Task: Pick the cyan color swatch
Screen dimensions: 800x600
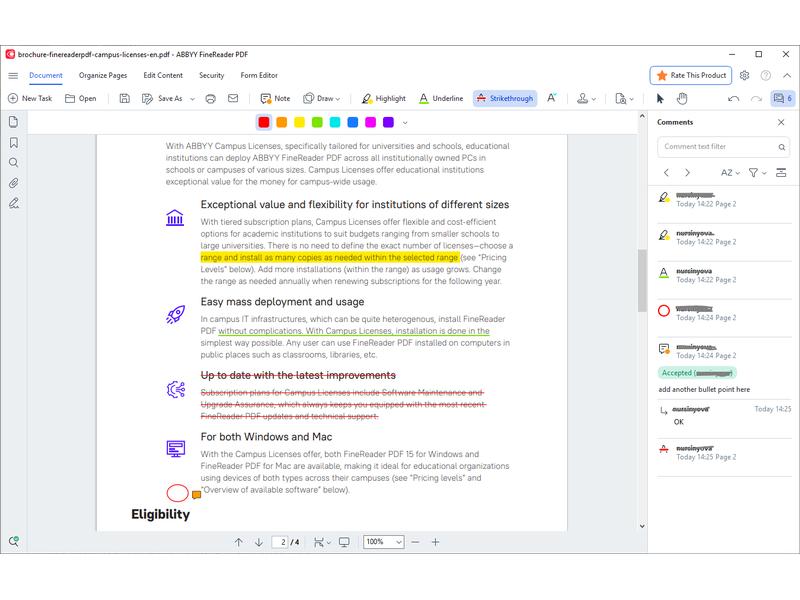Action: coord(335,122)
